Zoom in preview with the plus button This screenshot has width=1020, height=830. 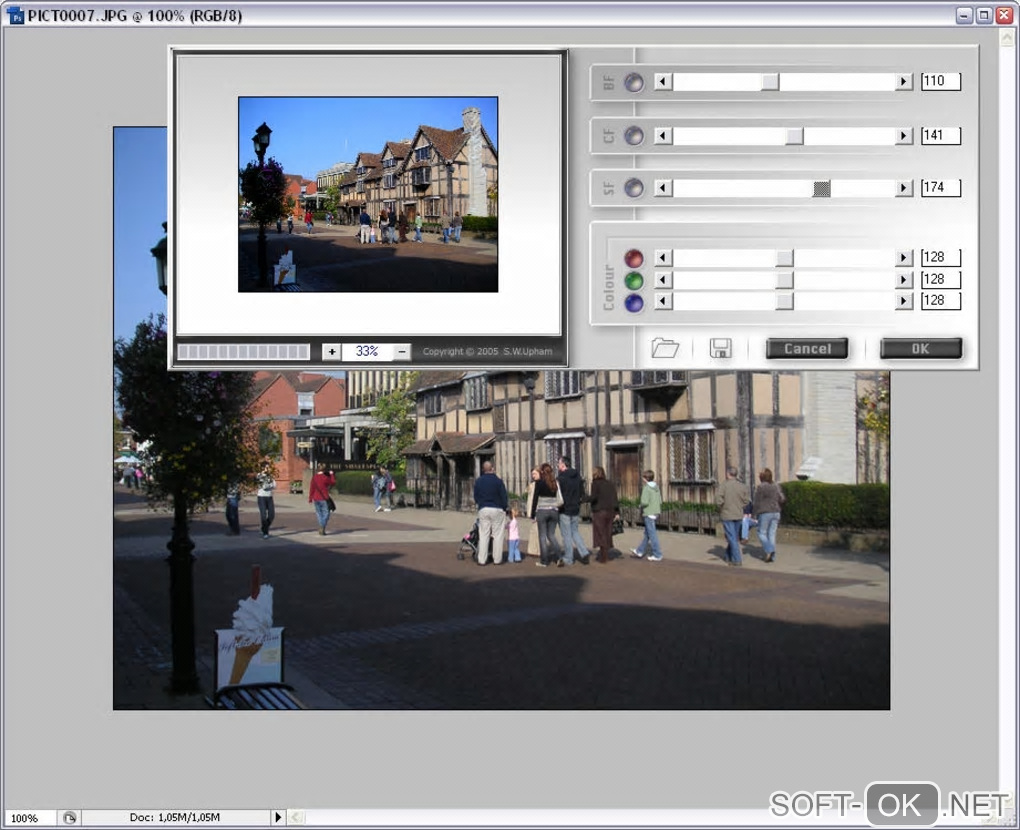tap(332, 351)
